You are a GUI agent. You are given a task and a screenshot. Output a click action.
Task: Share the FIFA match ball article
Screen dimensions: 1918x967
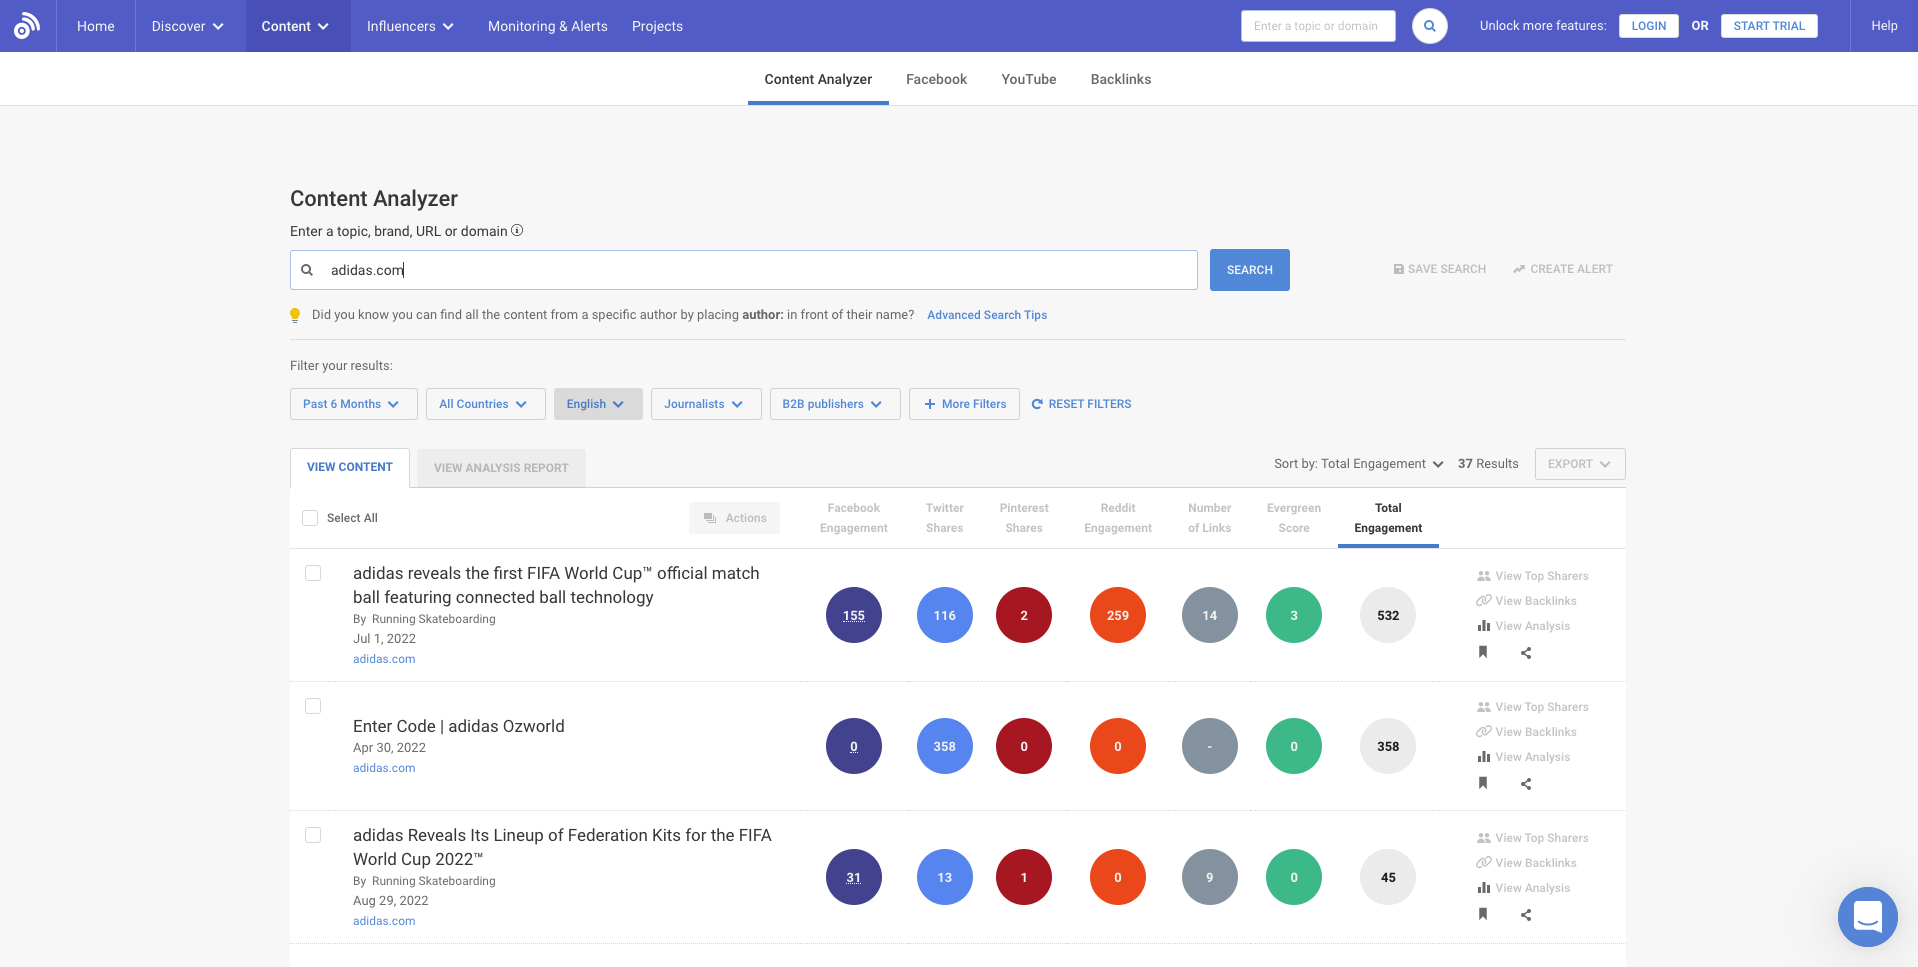(1526, 653)
